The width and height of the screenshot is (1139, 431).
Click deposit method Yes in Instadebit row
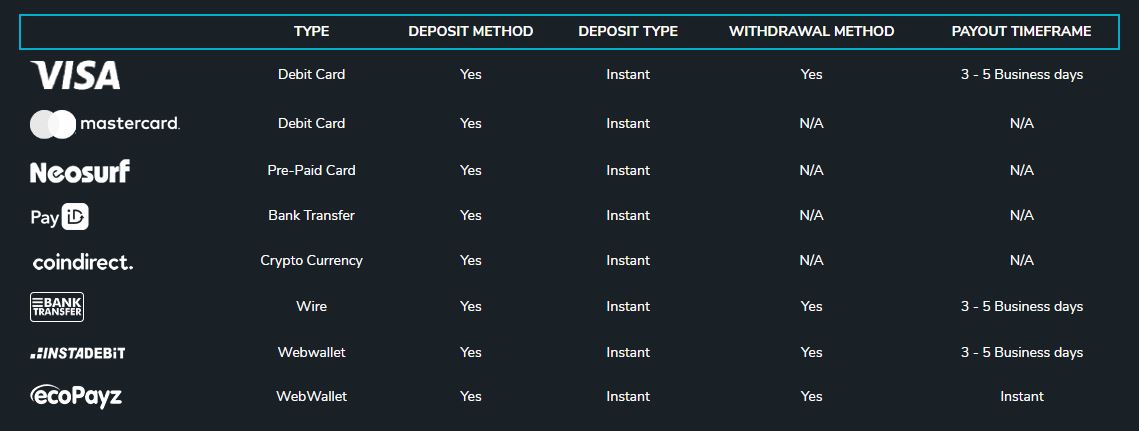click(x=471, y=352)
